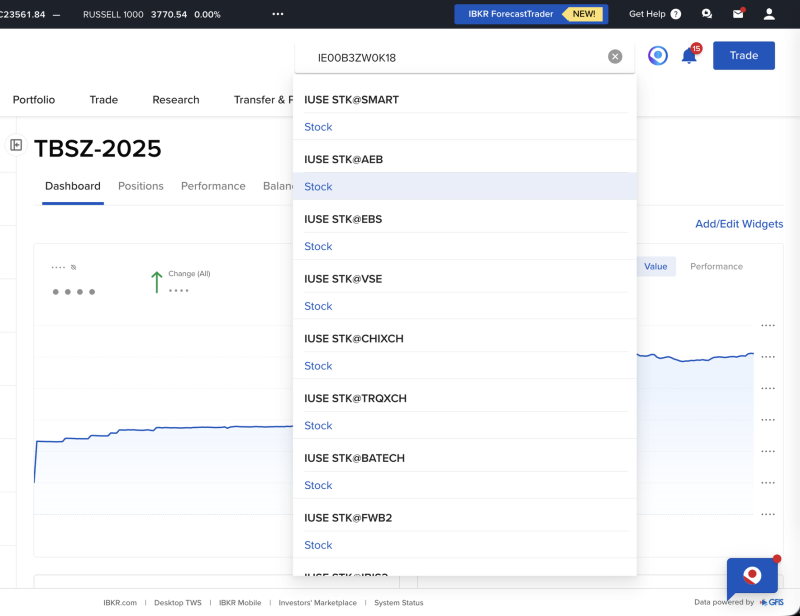Open the top bar ellipsis menu
The height and width of the screenshot is (616, 800).
[278, 14]
